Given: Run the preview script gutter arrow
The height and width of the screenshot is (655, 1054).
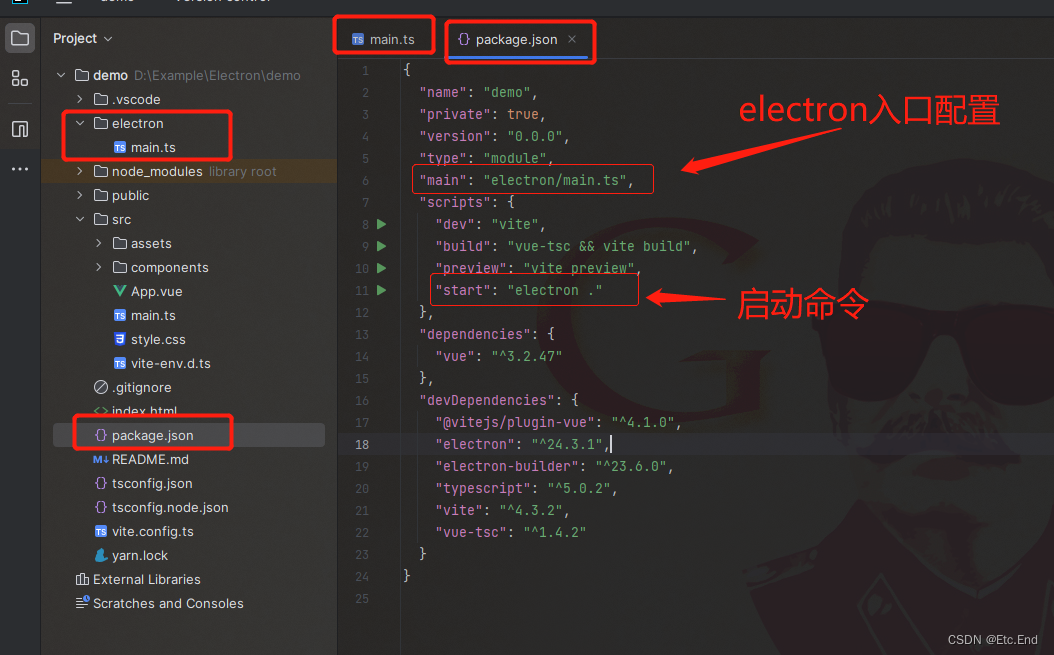Looking at the screenshot, I should pyautogui.click(x=382, y=268).
